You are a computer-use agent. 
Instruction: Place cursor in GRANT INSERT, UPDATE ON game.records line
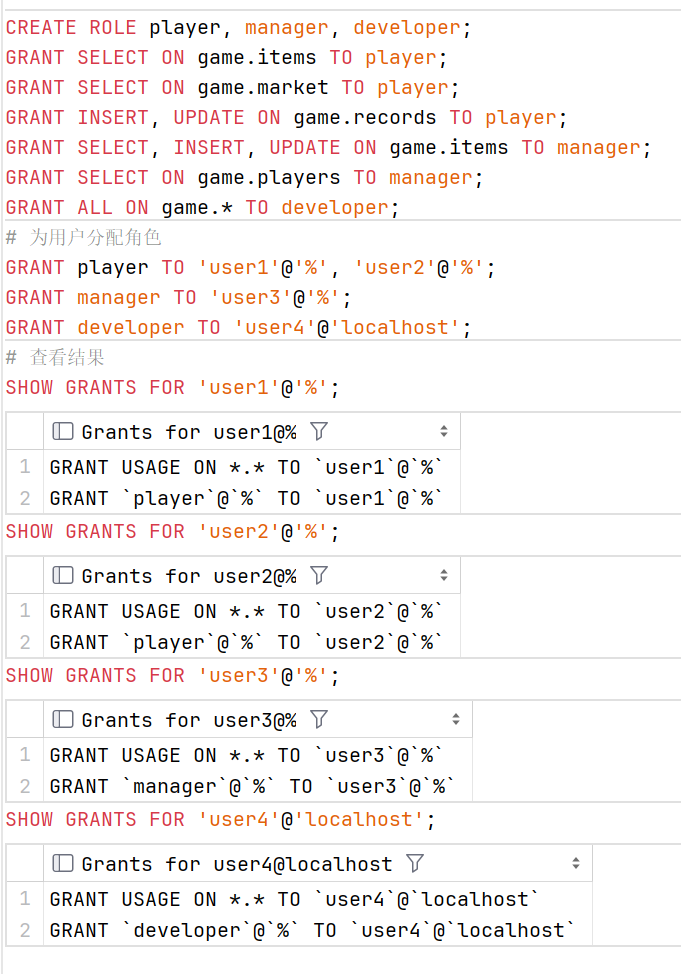[x=286, y=117]
